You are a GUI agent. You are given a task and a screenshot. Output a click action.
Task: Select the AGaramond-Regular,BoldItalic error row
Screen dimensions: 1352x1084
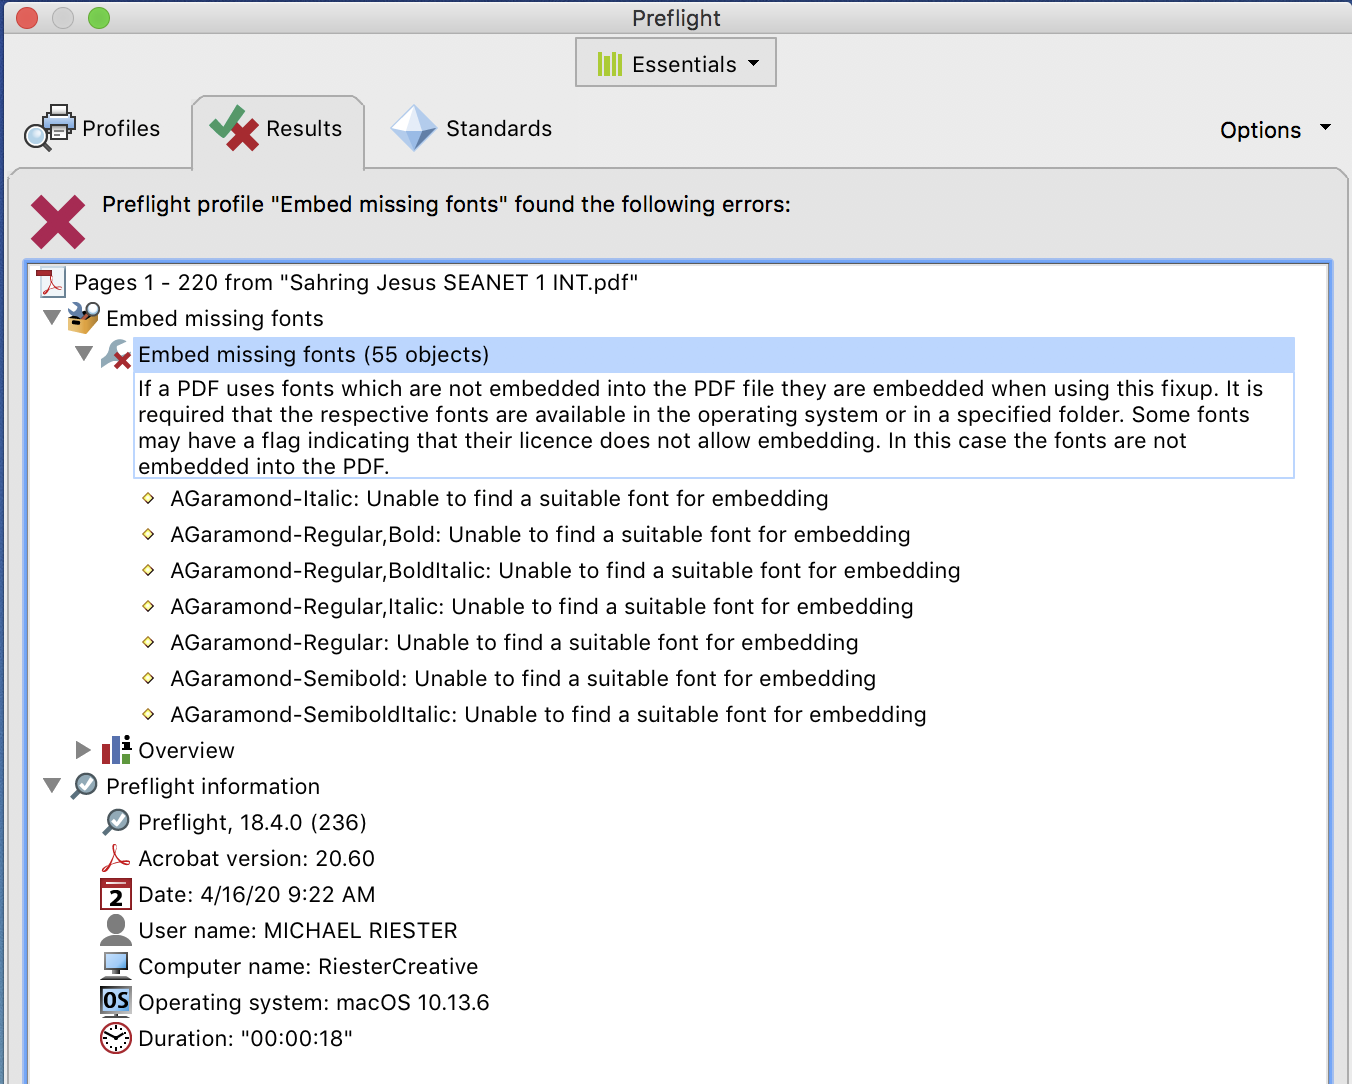click(x=565, y=570)
